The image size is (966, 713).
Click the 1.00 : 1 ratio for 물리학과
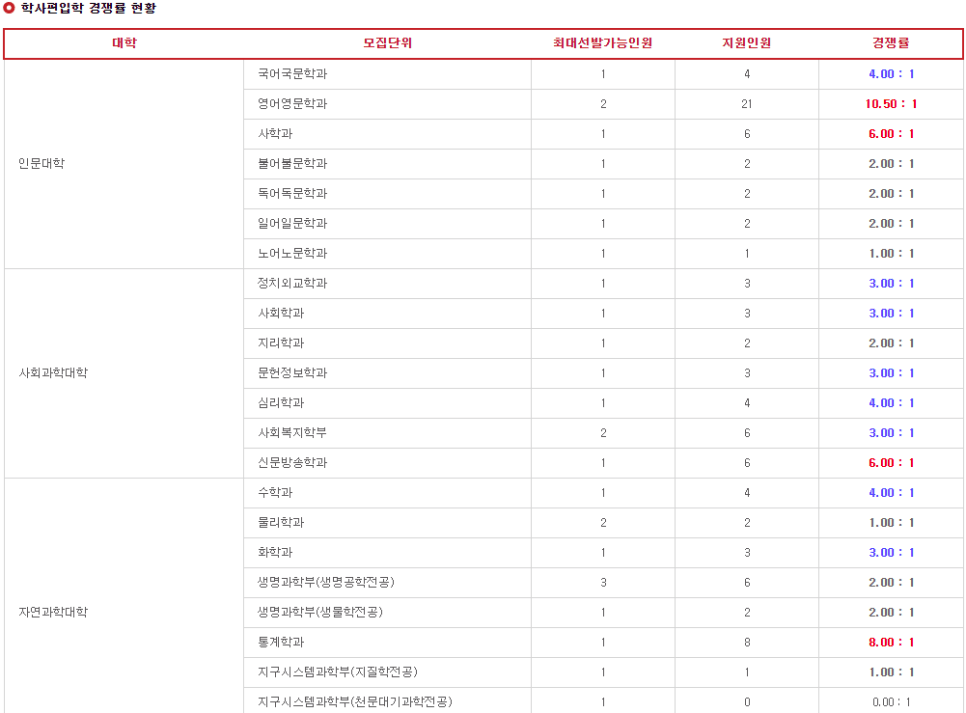click(x=891, y=523)
